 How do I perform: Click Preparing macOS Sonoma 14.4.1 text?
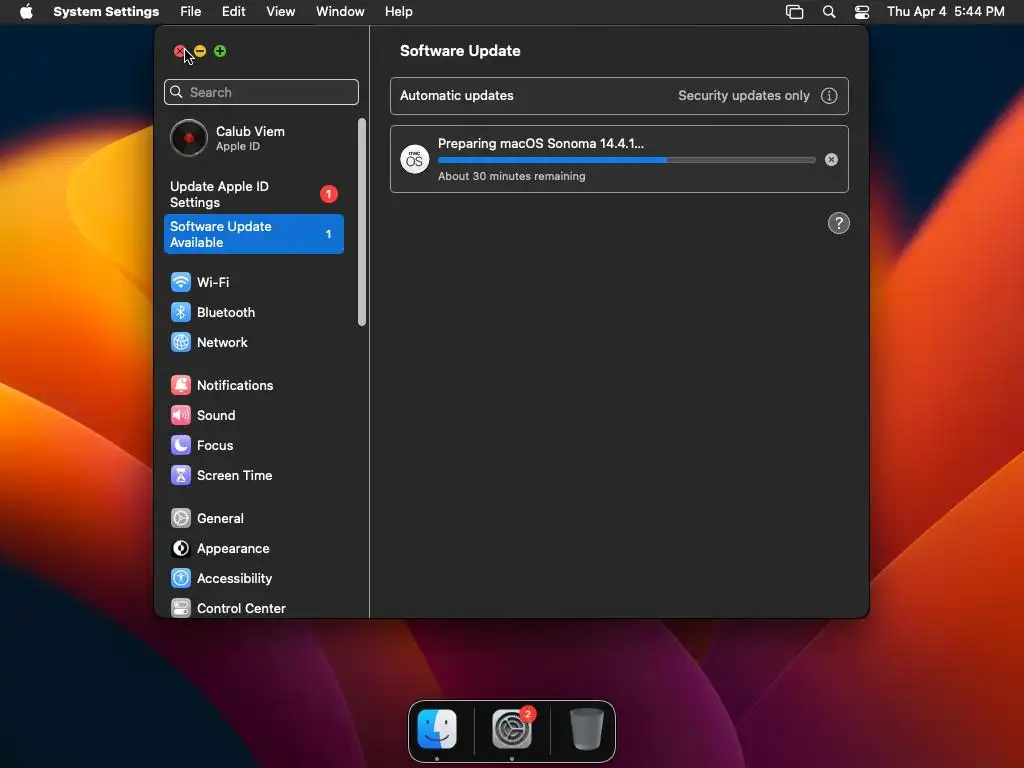tap(541, 144)
